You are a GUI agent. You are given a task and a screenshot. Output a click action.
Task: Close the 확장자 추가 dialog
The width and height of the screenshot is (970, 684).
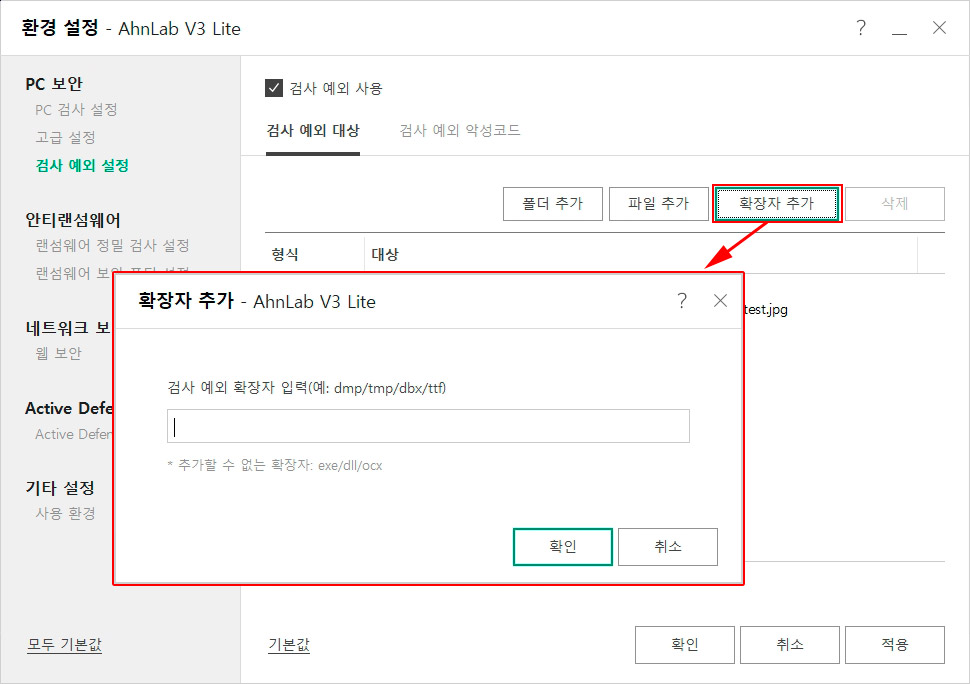coord(720,301)
